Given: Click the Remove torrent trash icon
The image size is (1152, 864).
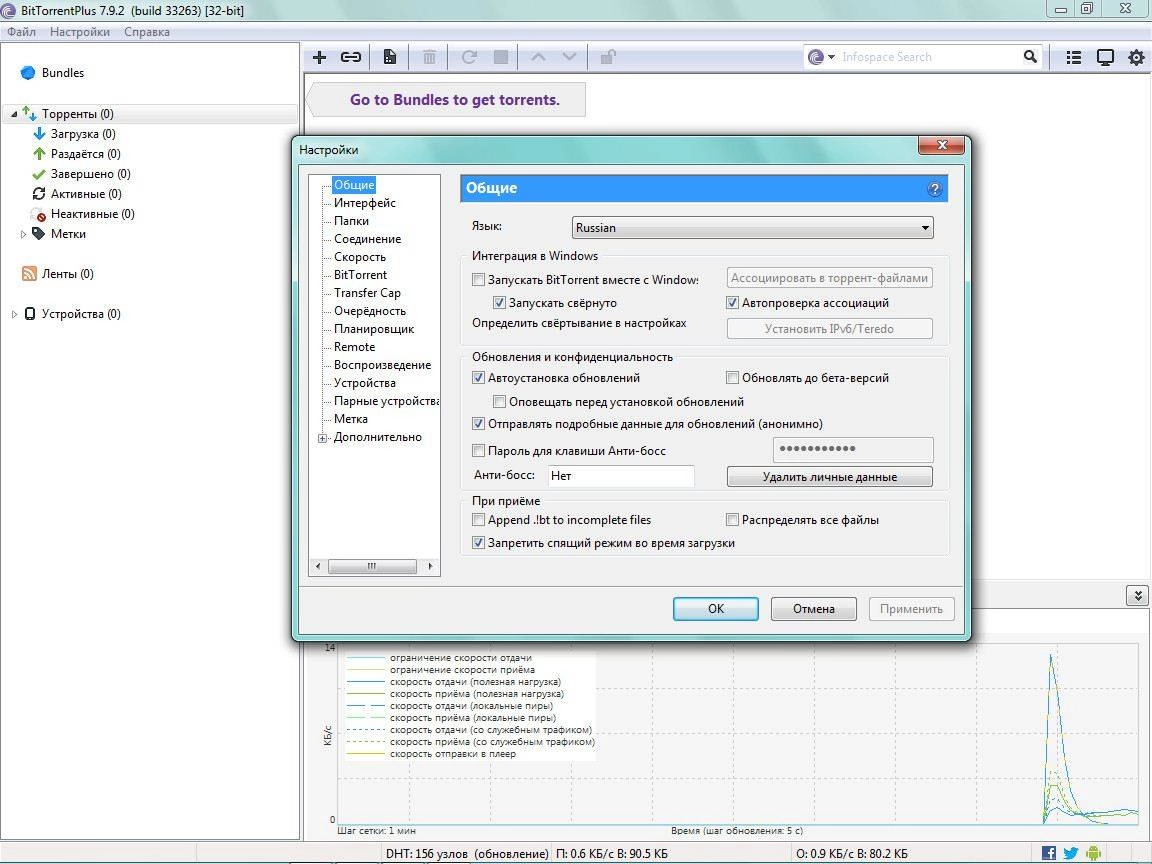Looking at the screenshot, I should (x=430, y=57).
